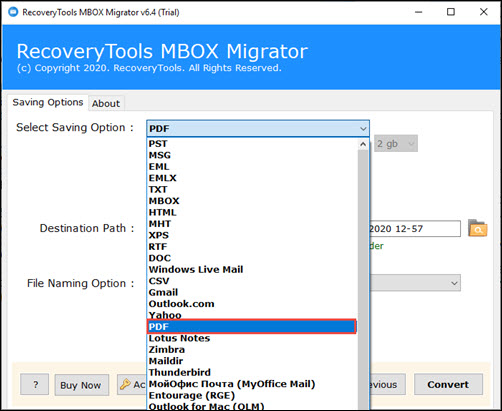
Task: Open the browse destination folder icon
Action: point(477,228)
